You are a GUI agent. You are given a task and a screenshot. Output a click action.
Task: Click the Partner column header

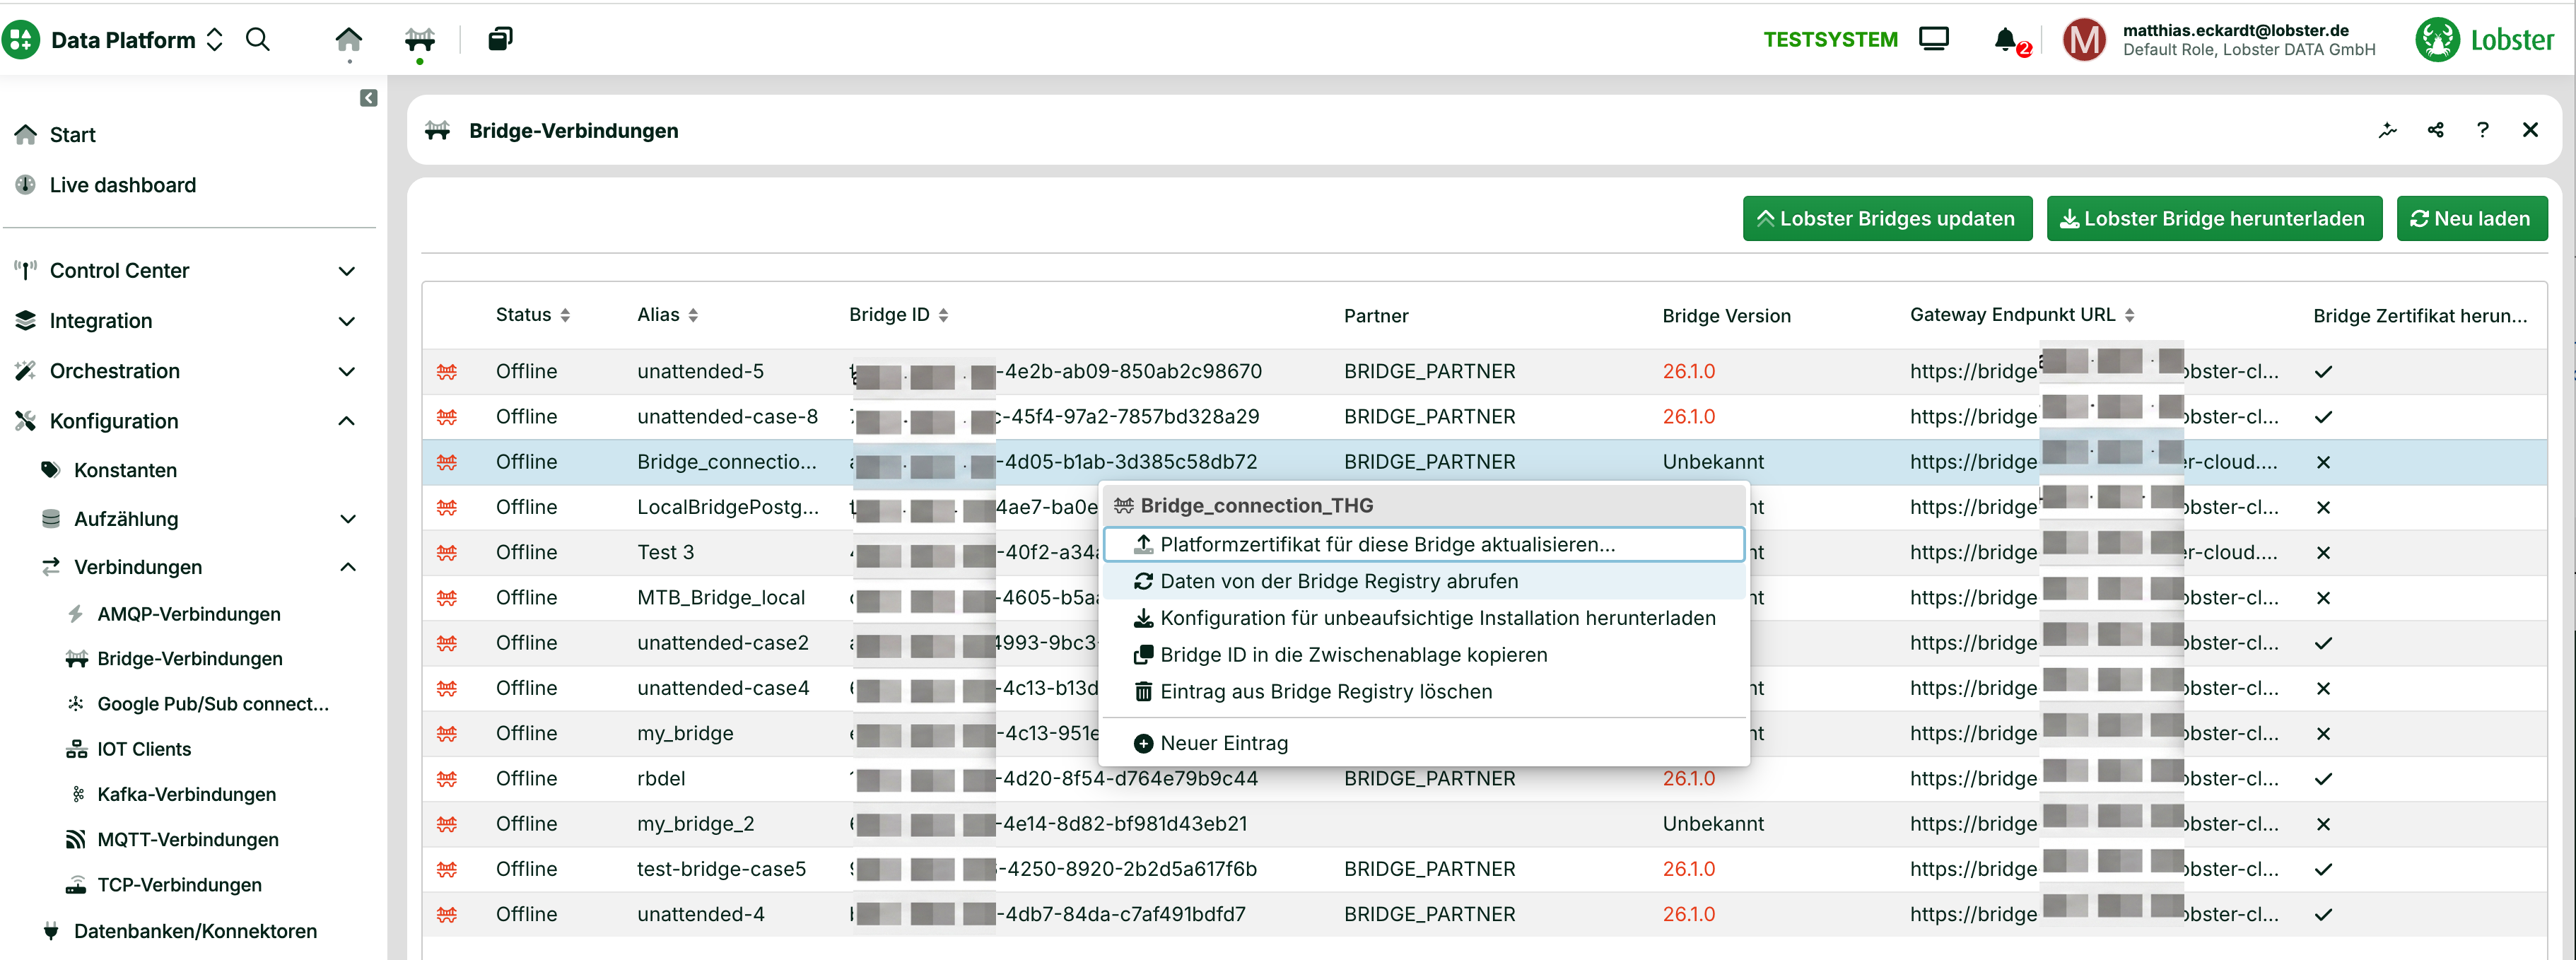[1376, 316]
